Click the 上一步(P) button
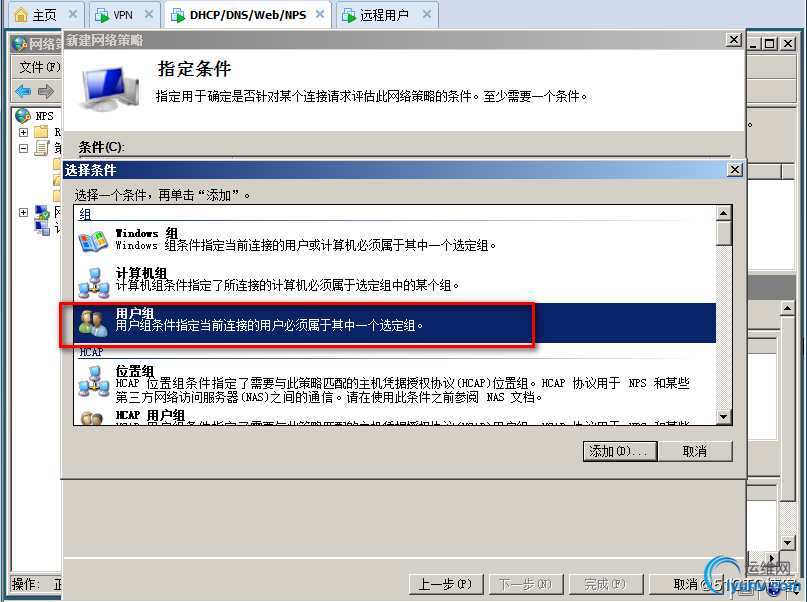This screenshot has height=602, width=807. (x=446, y=585)
